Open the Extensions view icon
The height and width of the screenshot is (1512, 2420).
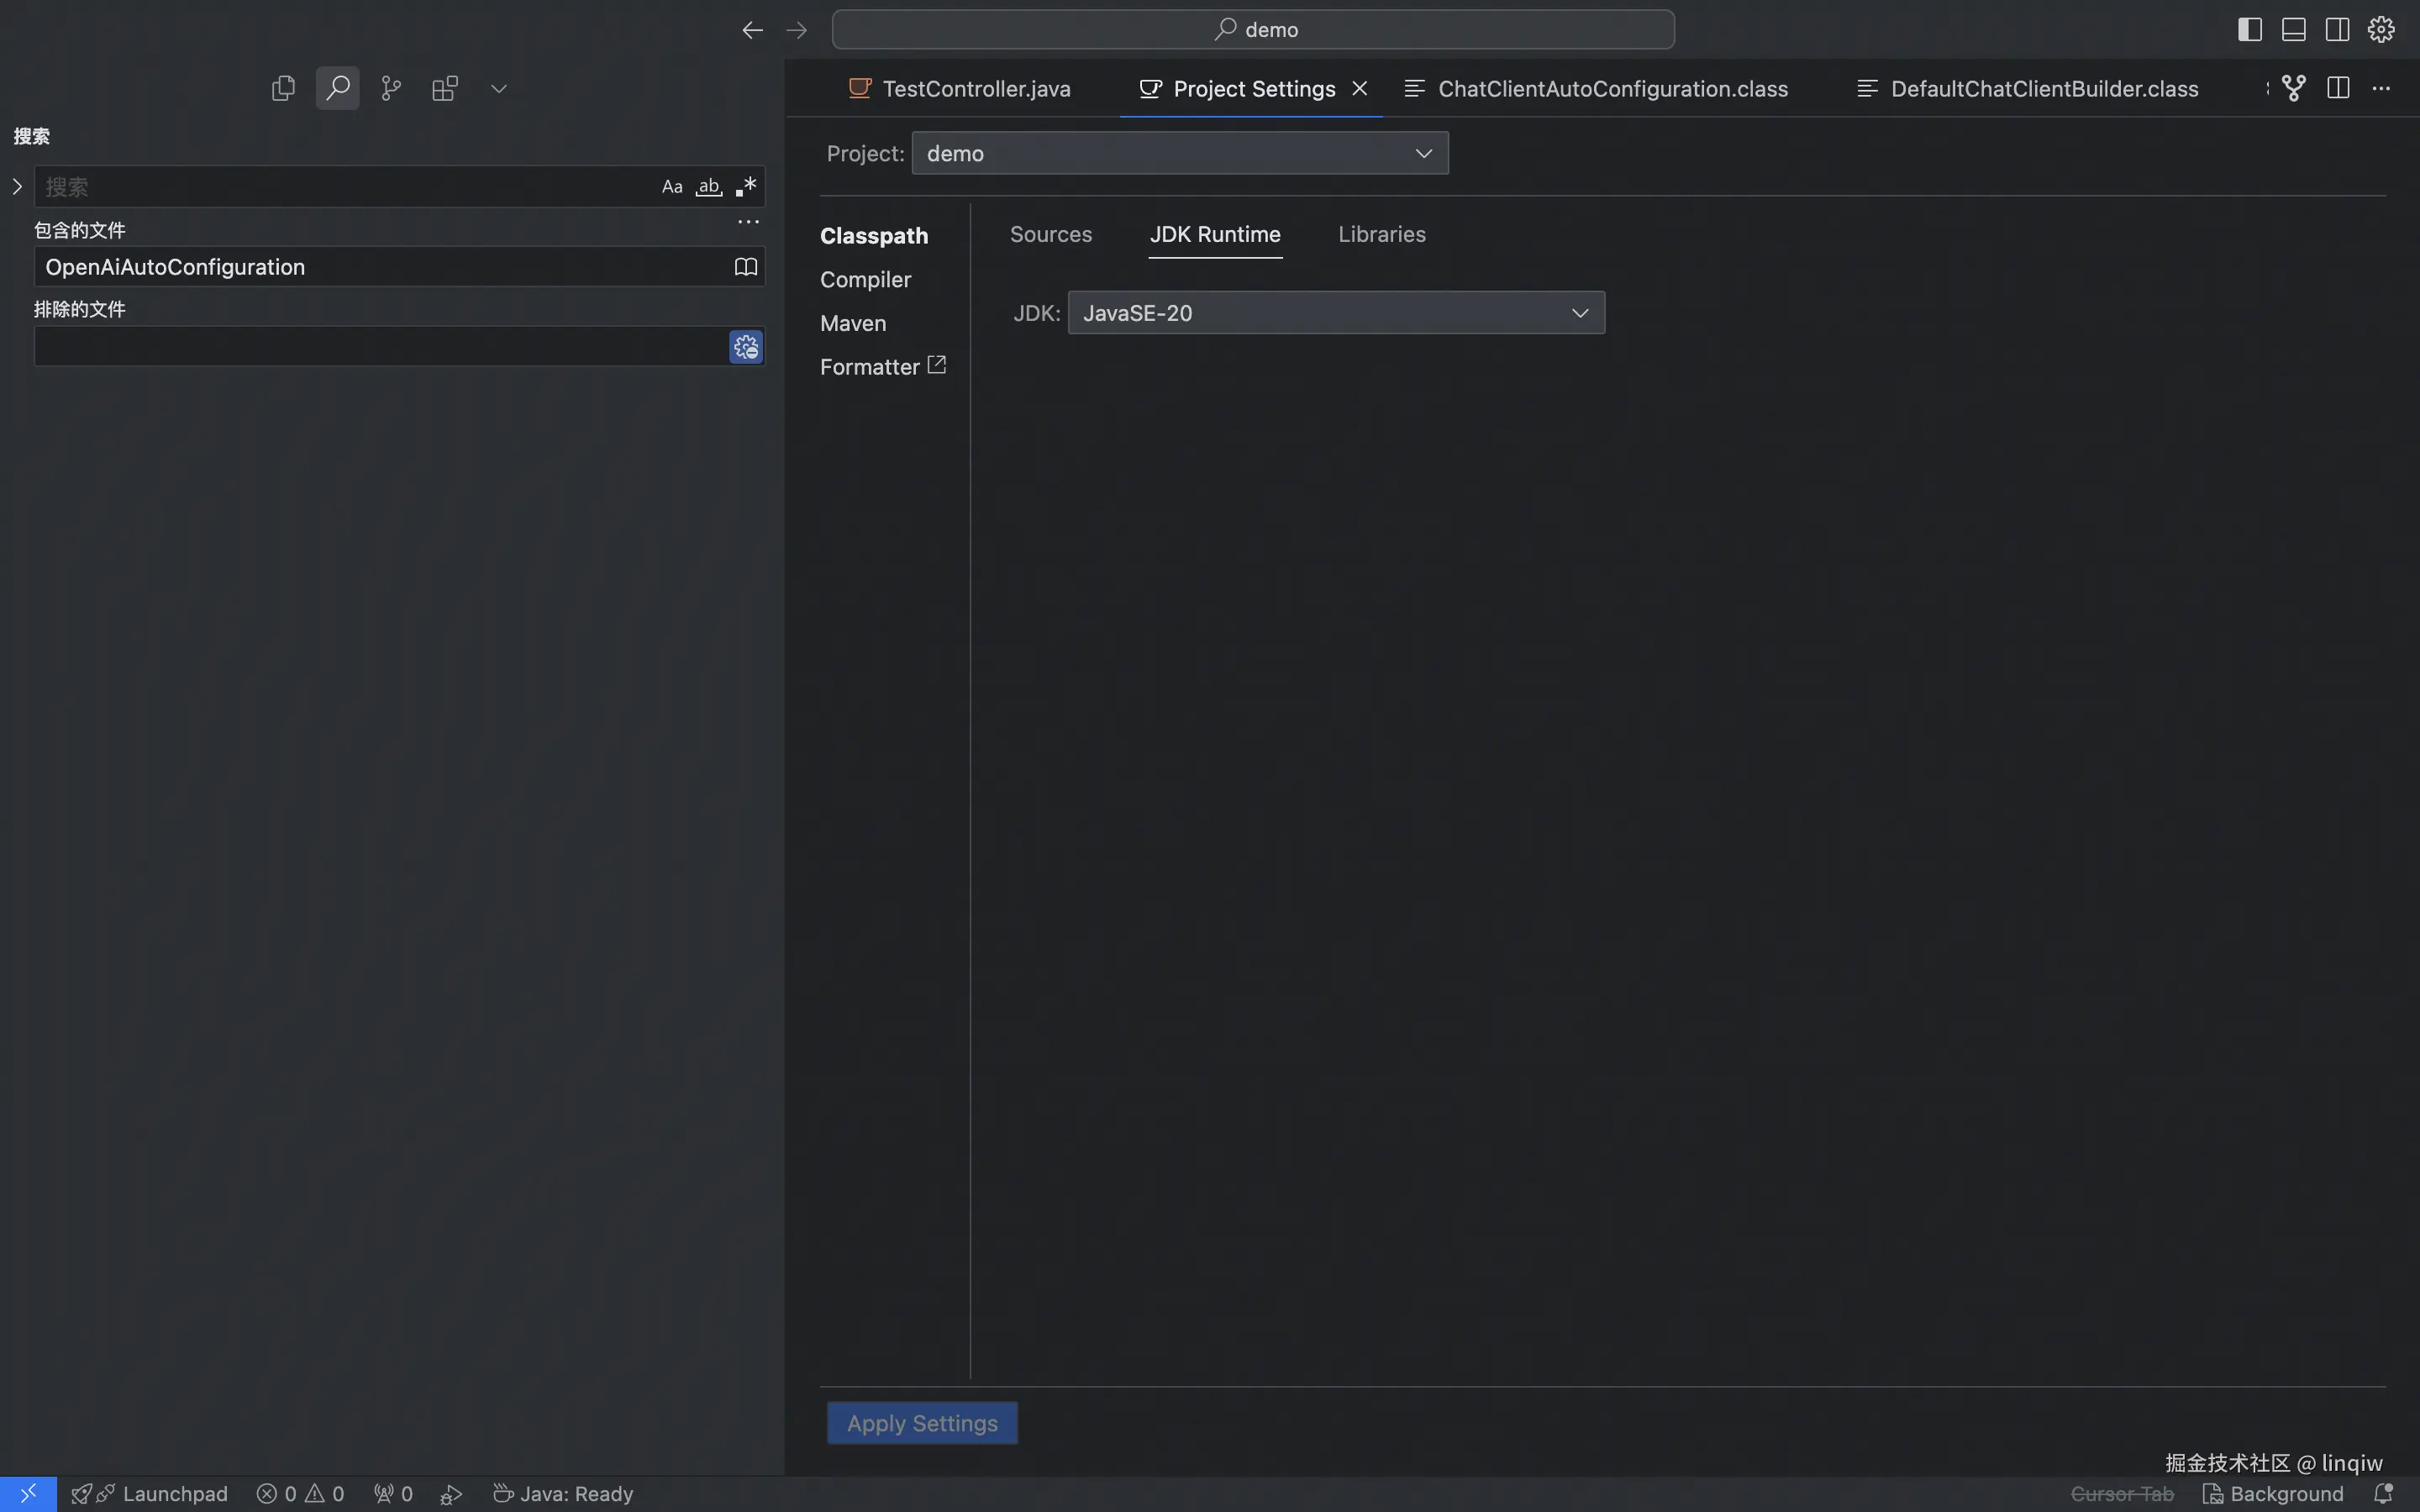pyautogui.click(x=445, y=88)
